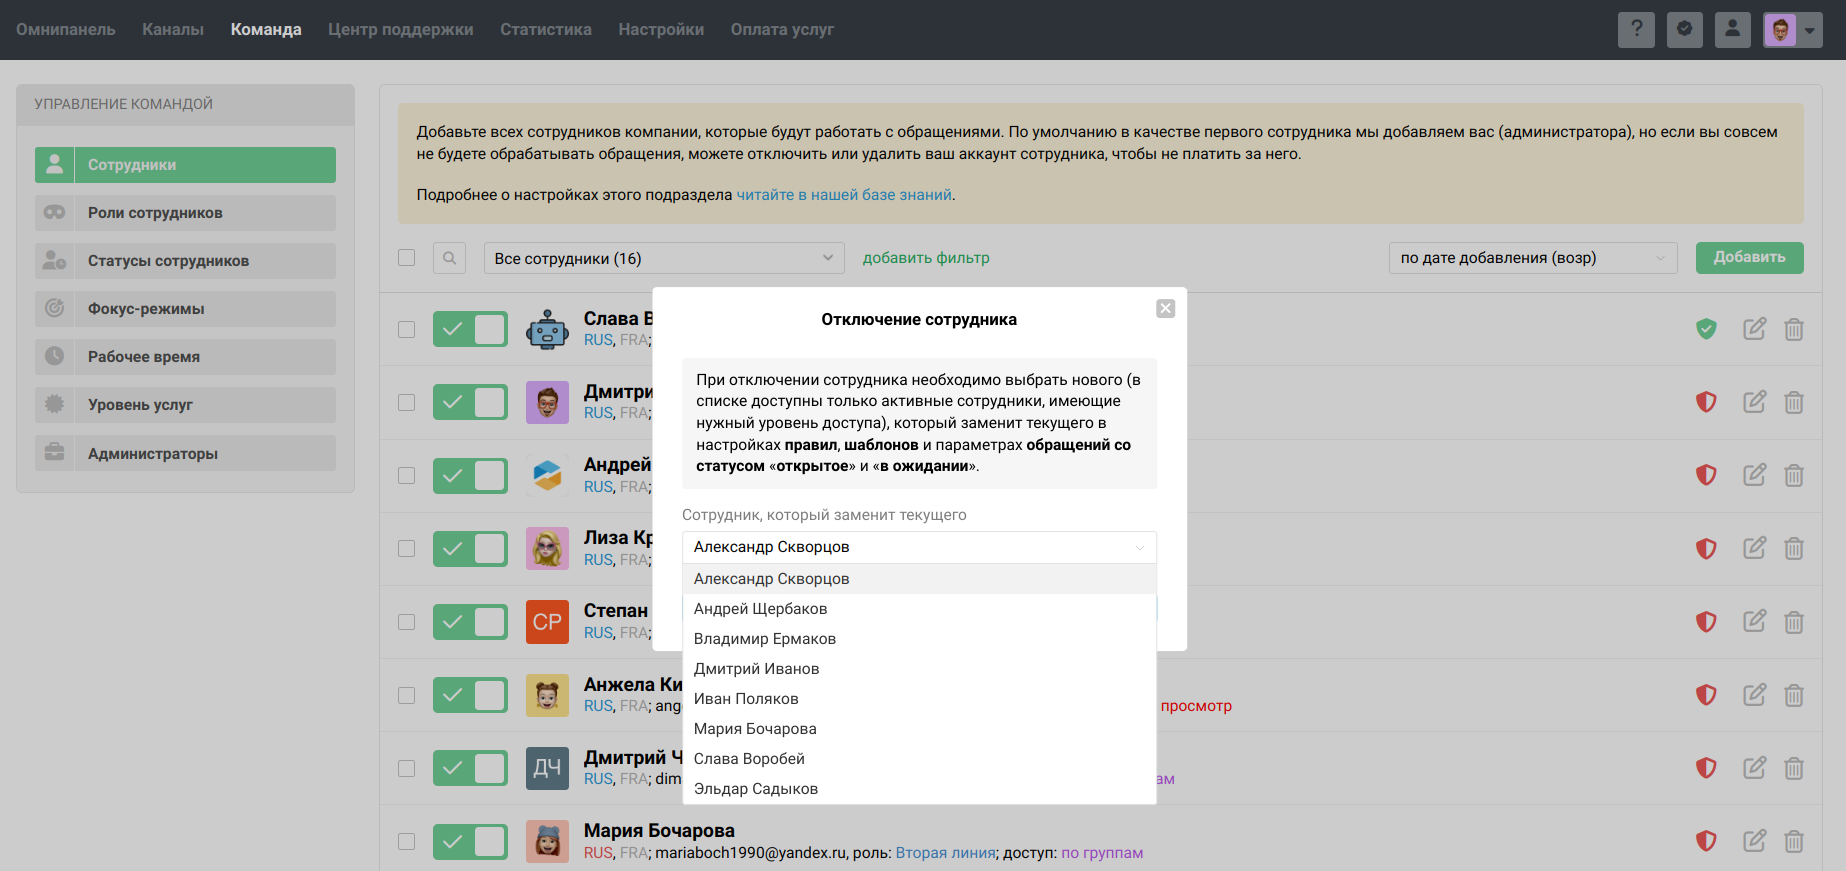Viewport: 1846px width, 871px height.
Task: Click red shield icon in Дмитрий row
Action: click(x=1706, y=402)
